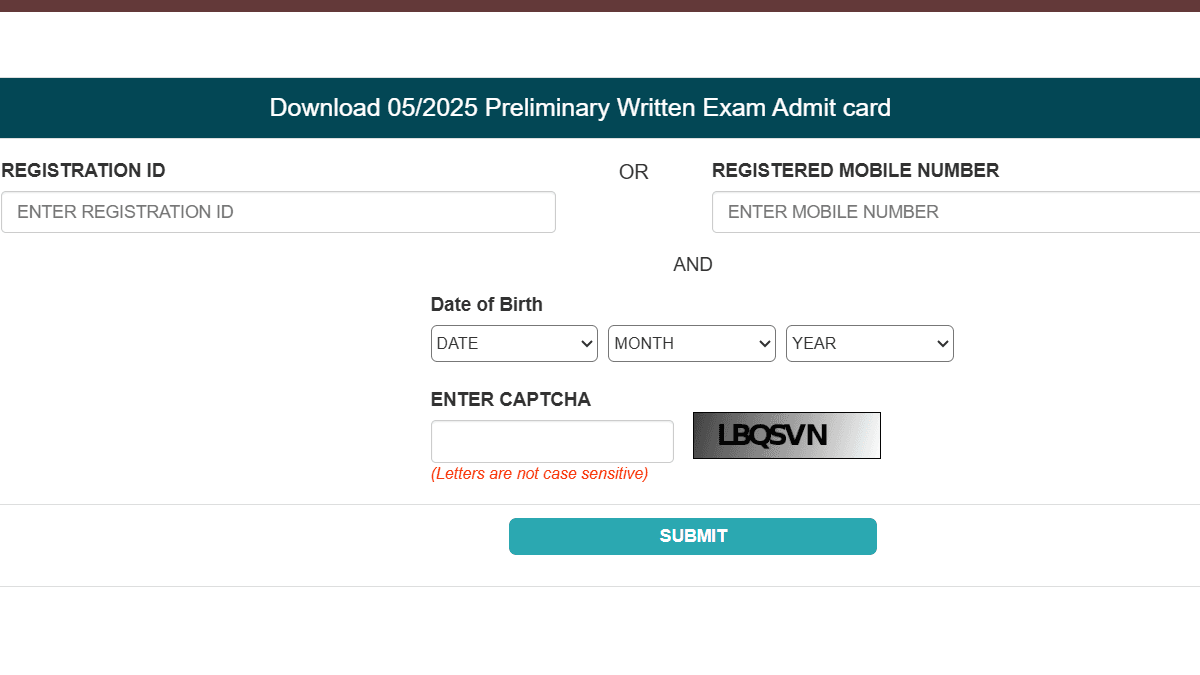This screenshot has height=675, width=1200.
Task: Click the LBQSVN captcha image
Action: (786, 435)
